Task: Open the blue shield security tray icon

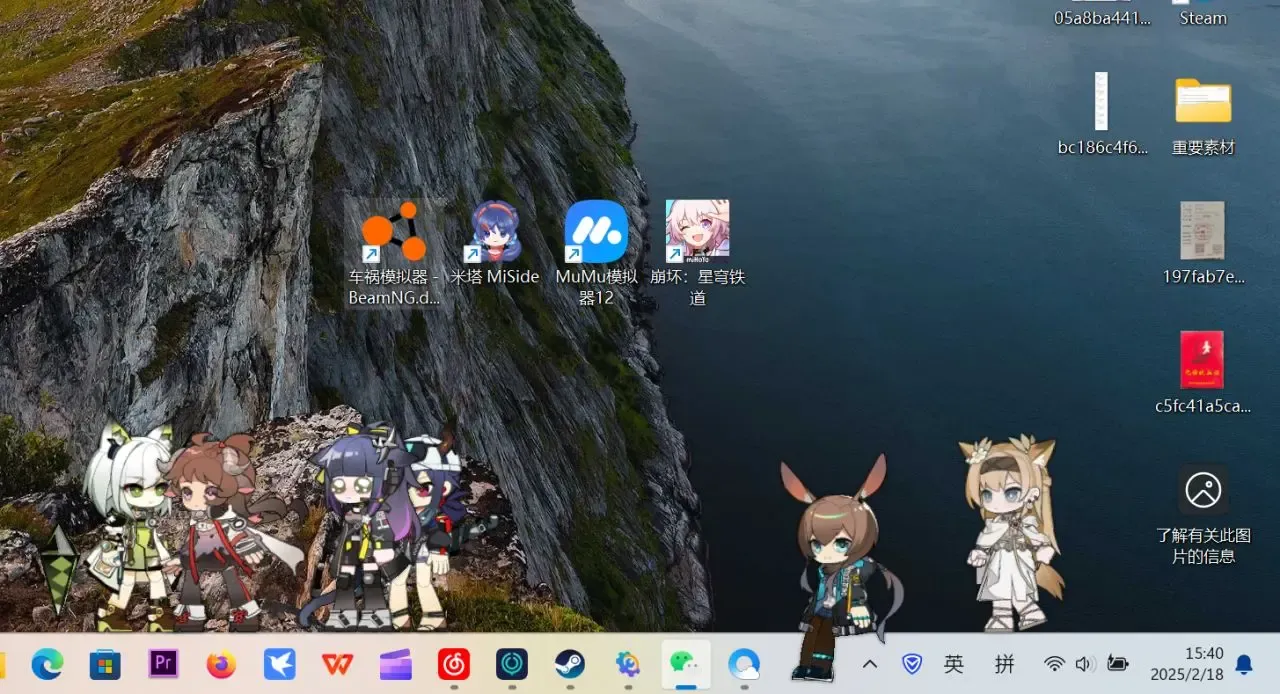Action: [x=912, y=664]
